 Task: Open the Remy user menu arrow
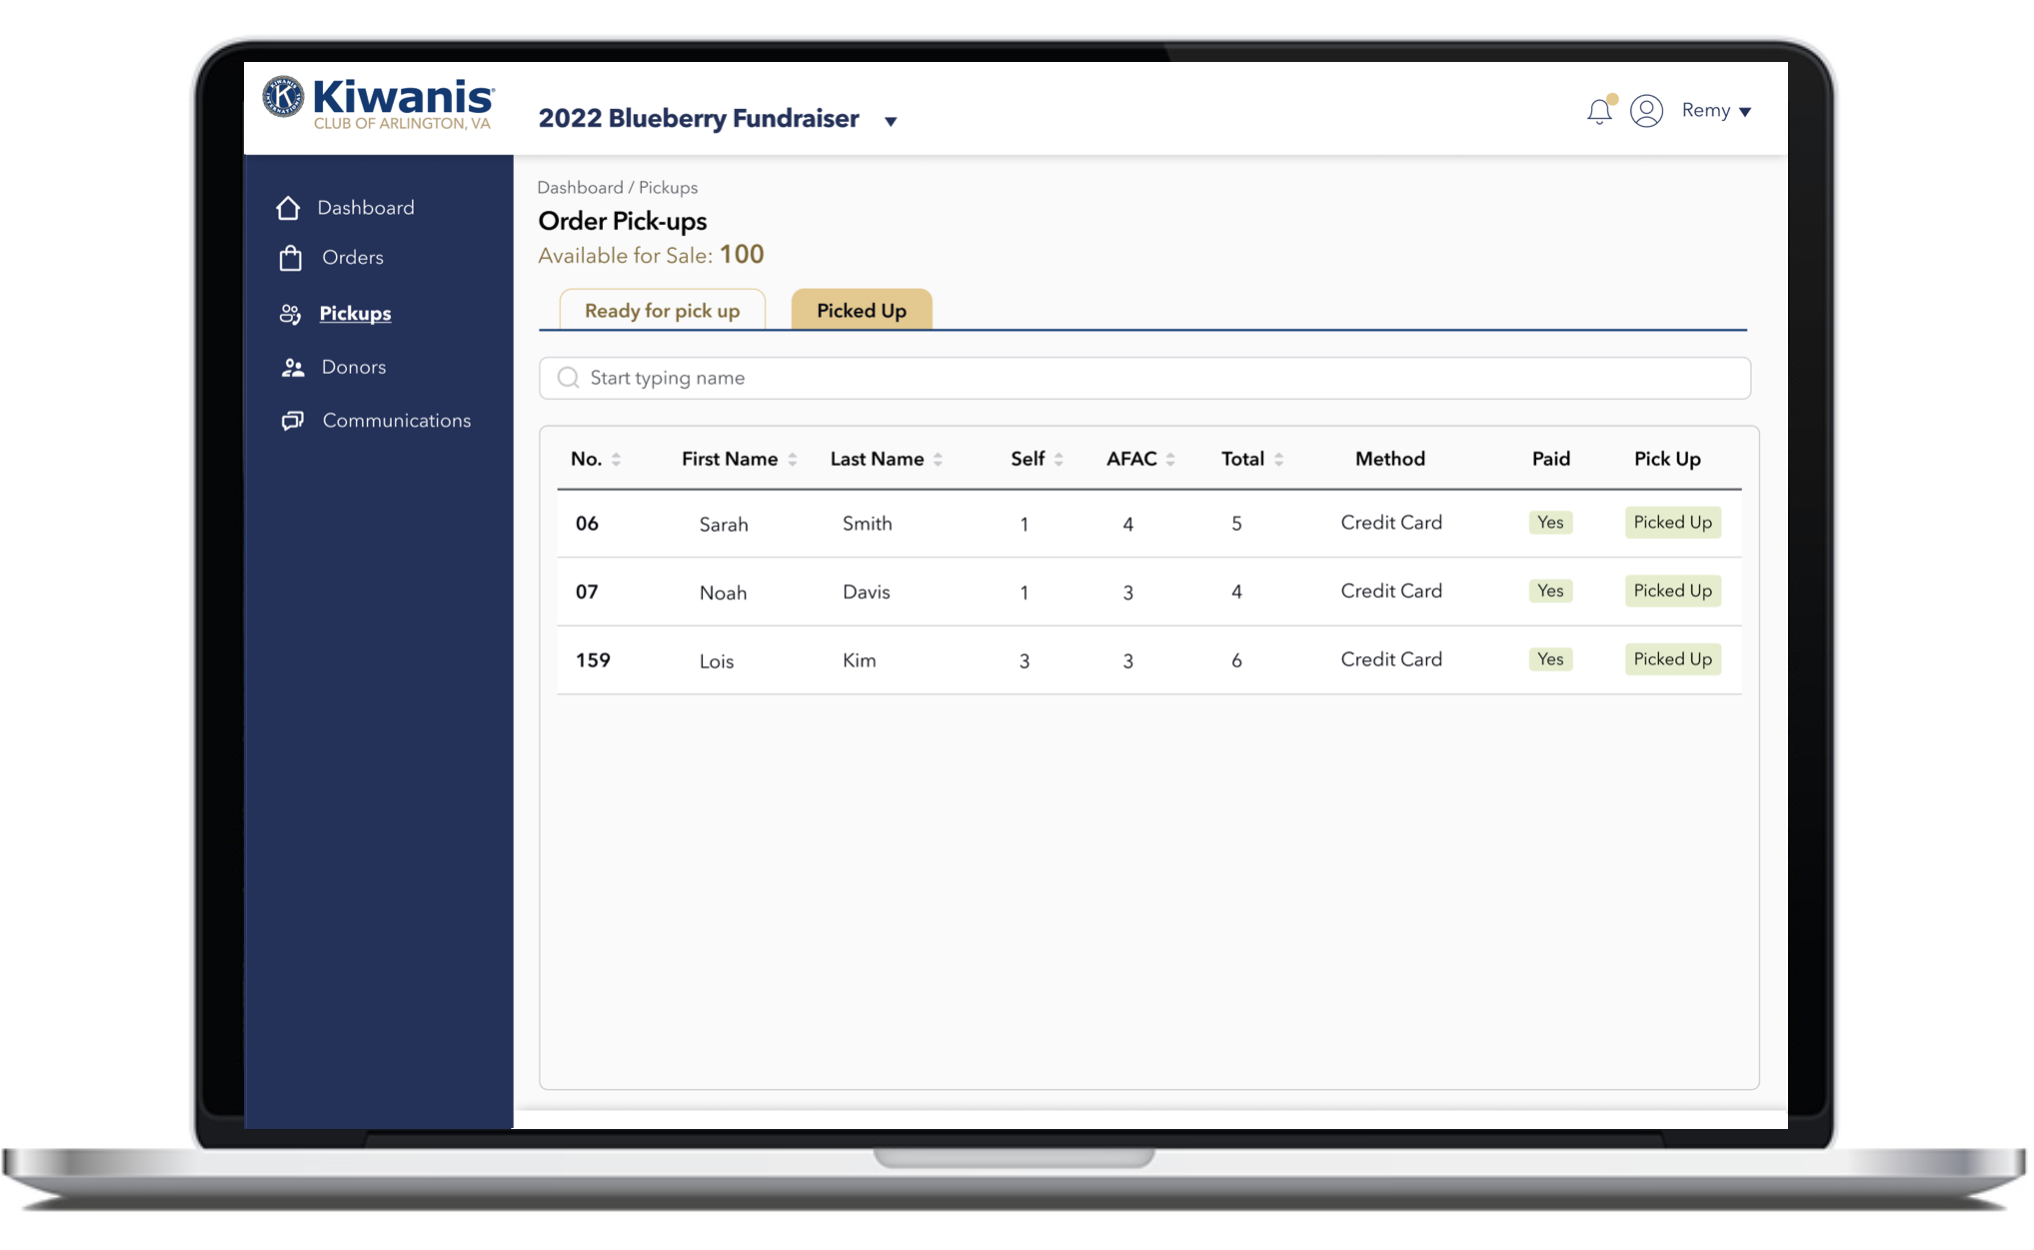point(1745,112)
